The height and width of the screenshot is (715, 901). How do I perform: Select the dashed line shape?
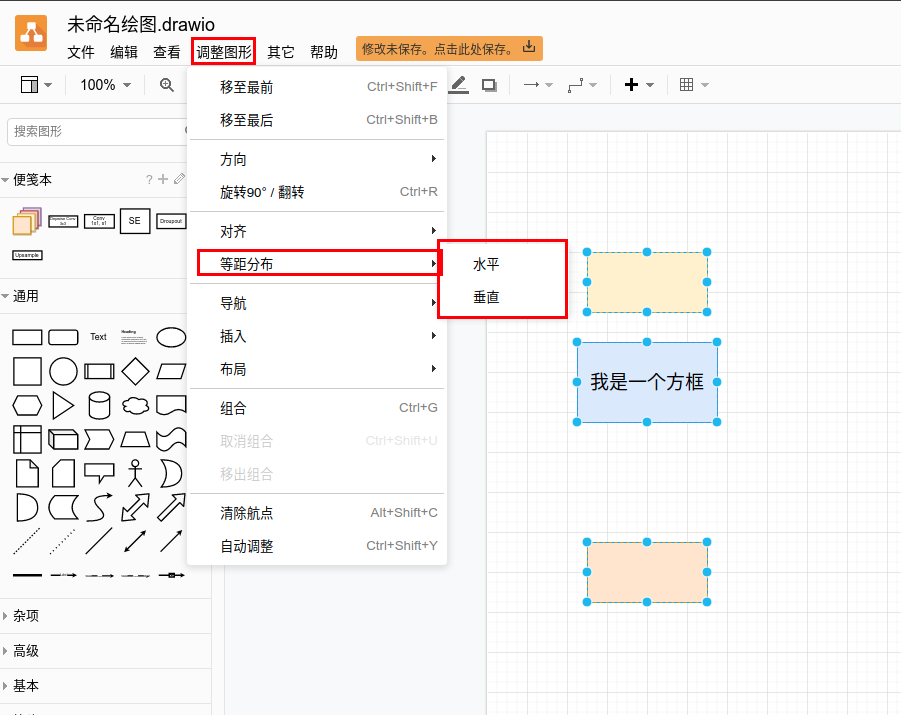(x=27, y=541)
